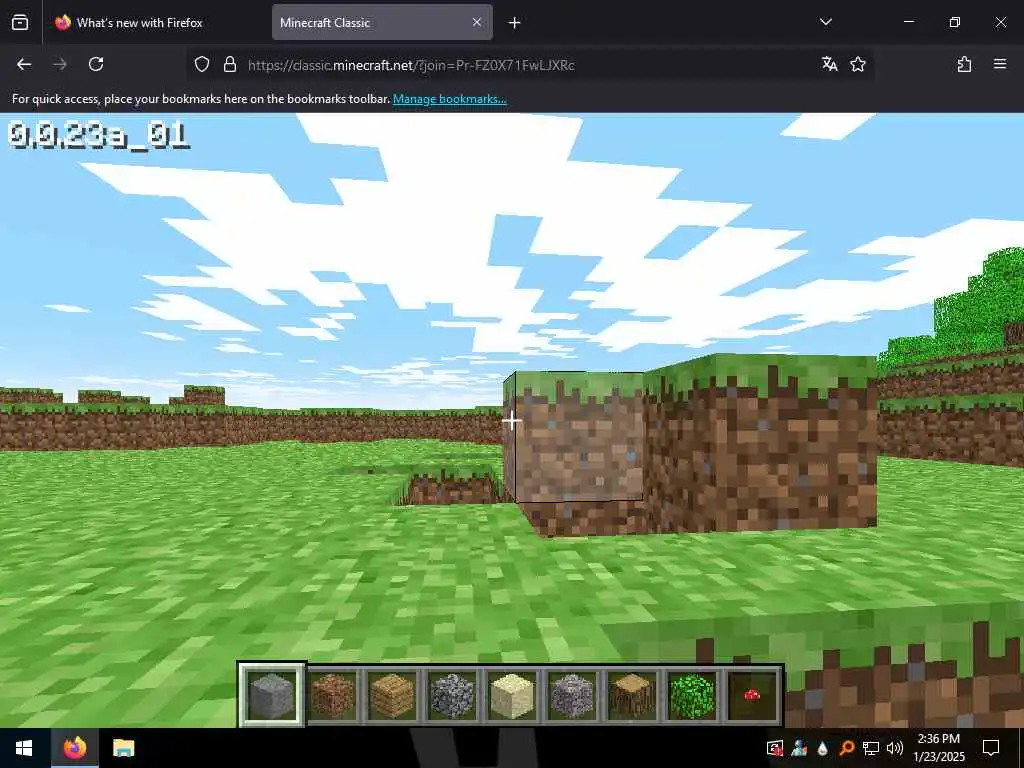The width and height of the screenshot is (1024, 768).
Task: Close the Minecraft Classic tab
Action: pyautogui.click(x=477, y=22)
